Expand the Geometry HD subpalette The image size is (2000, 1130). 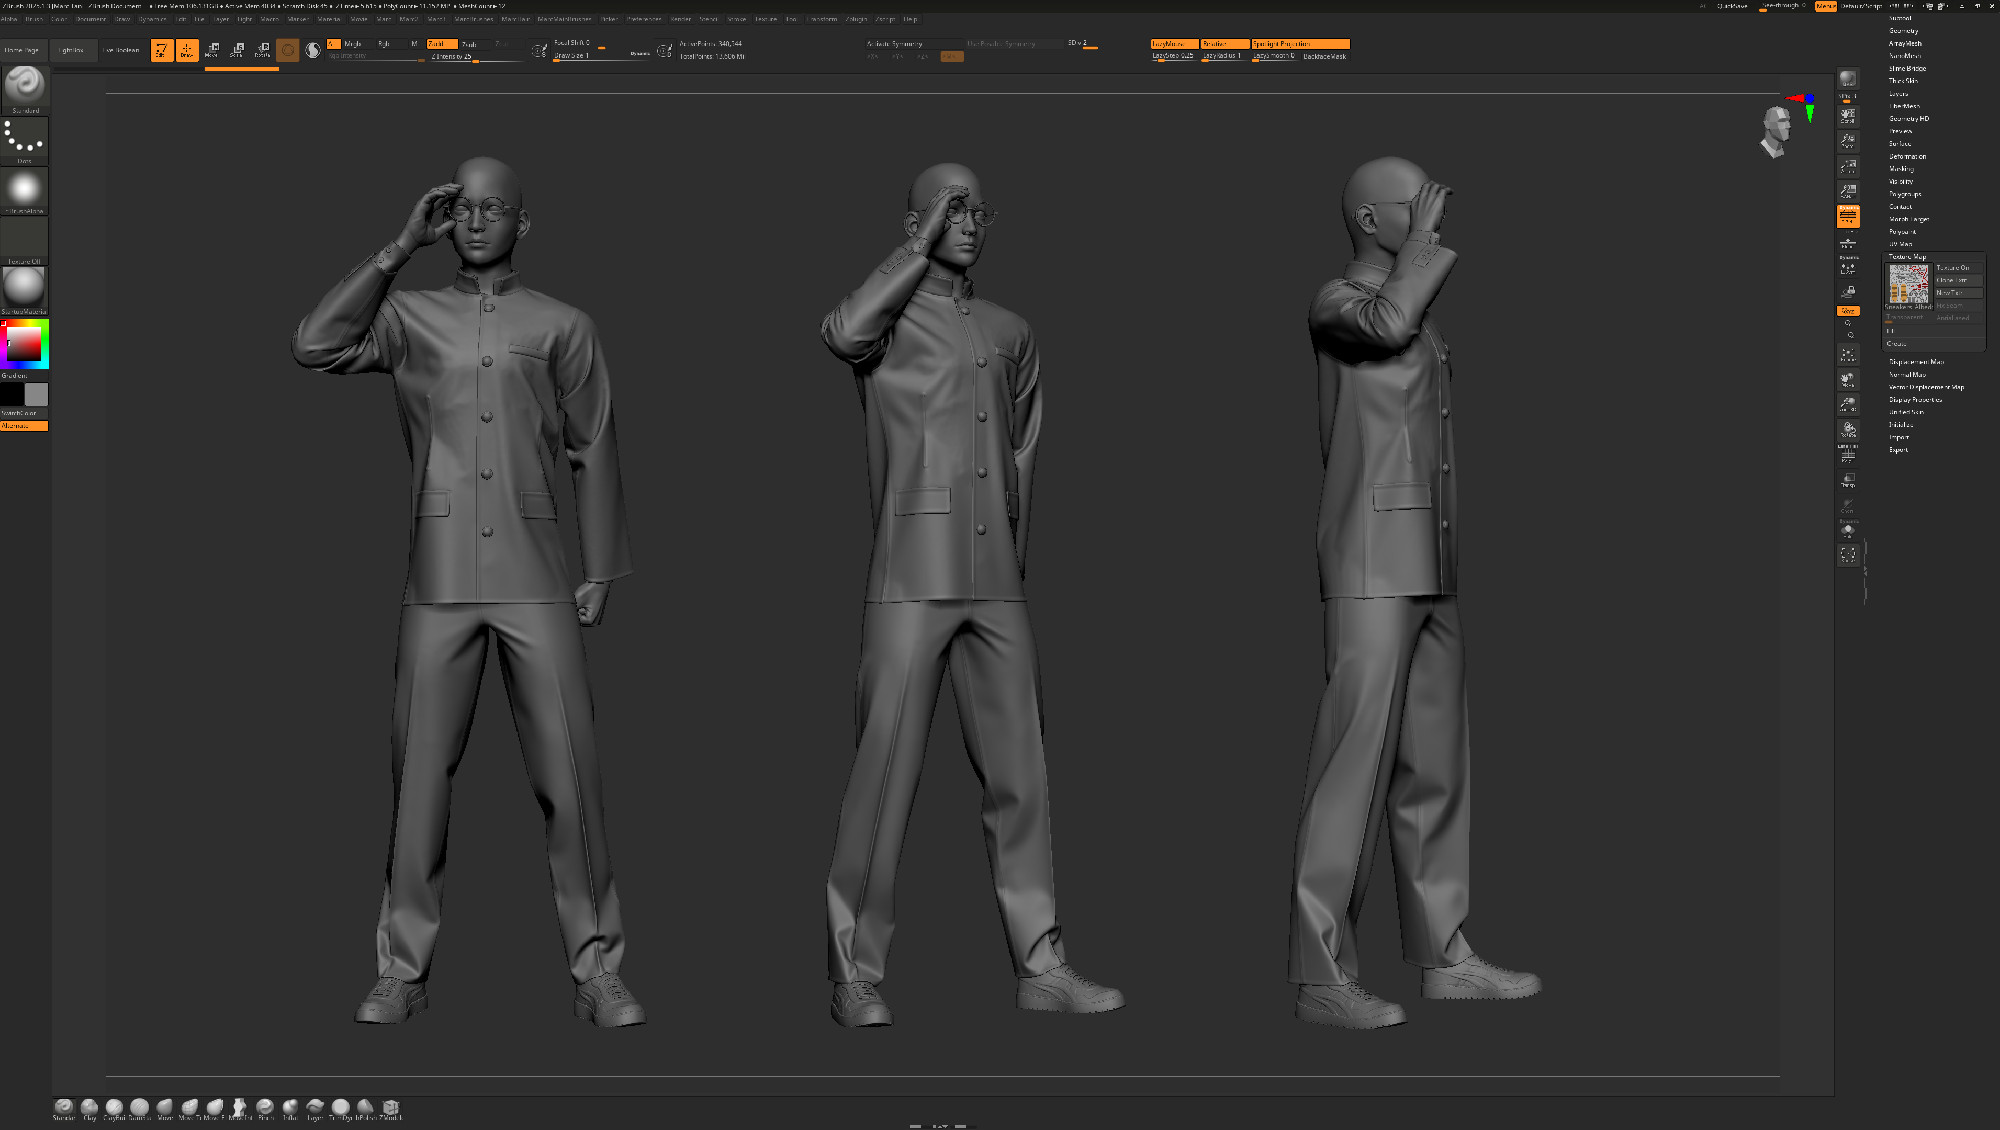[1909, 119]
